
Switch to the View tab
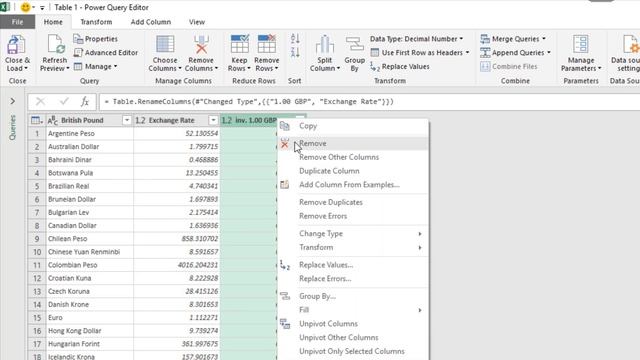(x=197, y=22)
